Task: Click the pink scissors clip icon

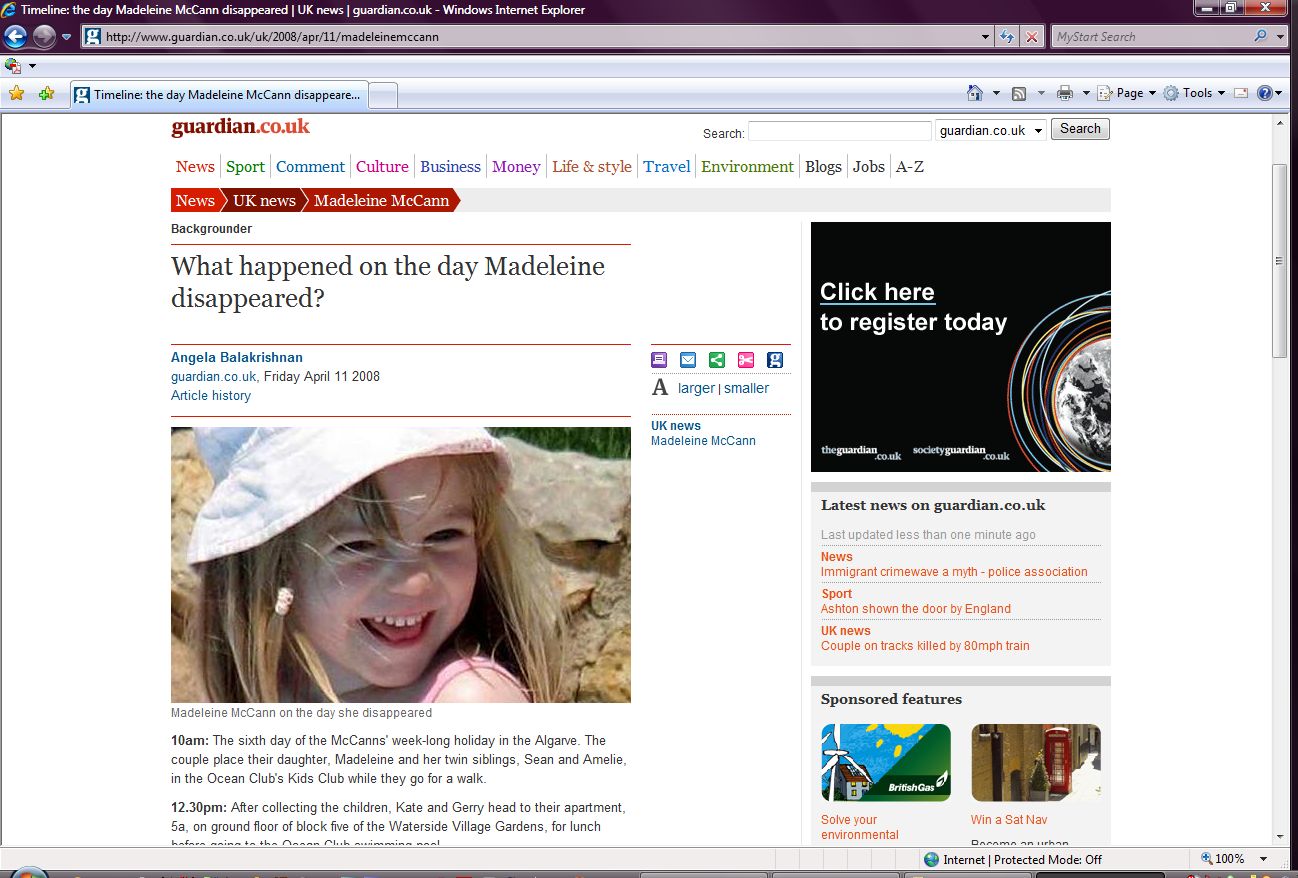Action: pos(746,360)
